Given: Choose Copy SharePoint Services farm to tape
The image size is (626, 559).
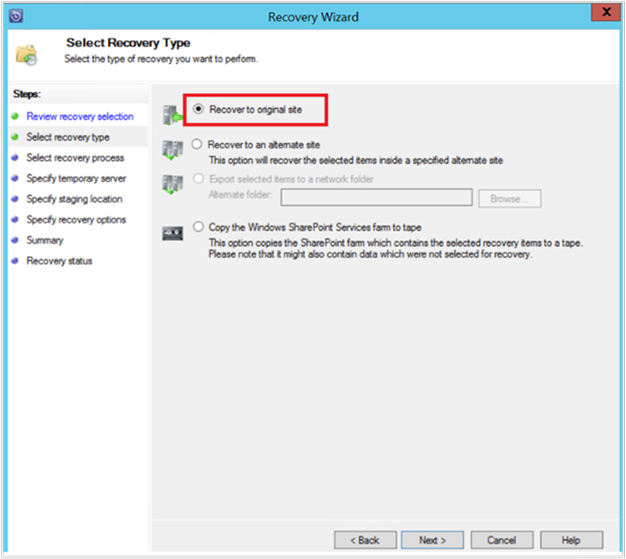Looking at the screenshot, I should [198, 227].
